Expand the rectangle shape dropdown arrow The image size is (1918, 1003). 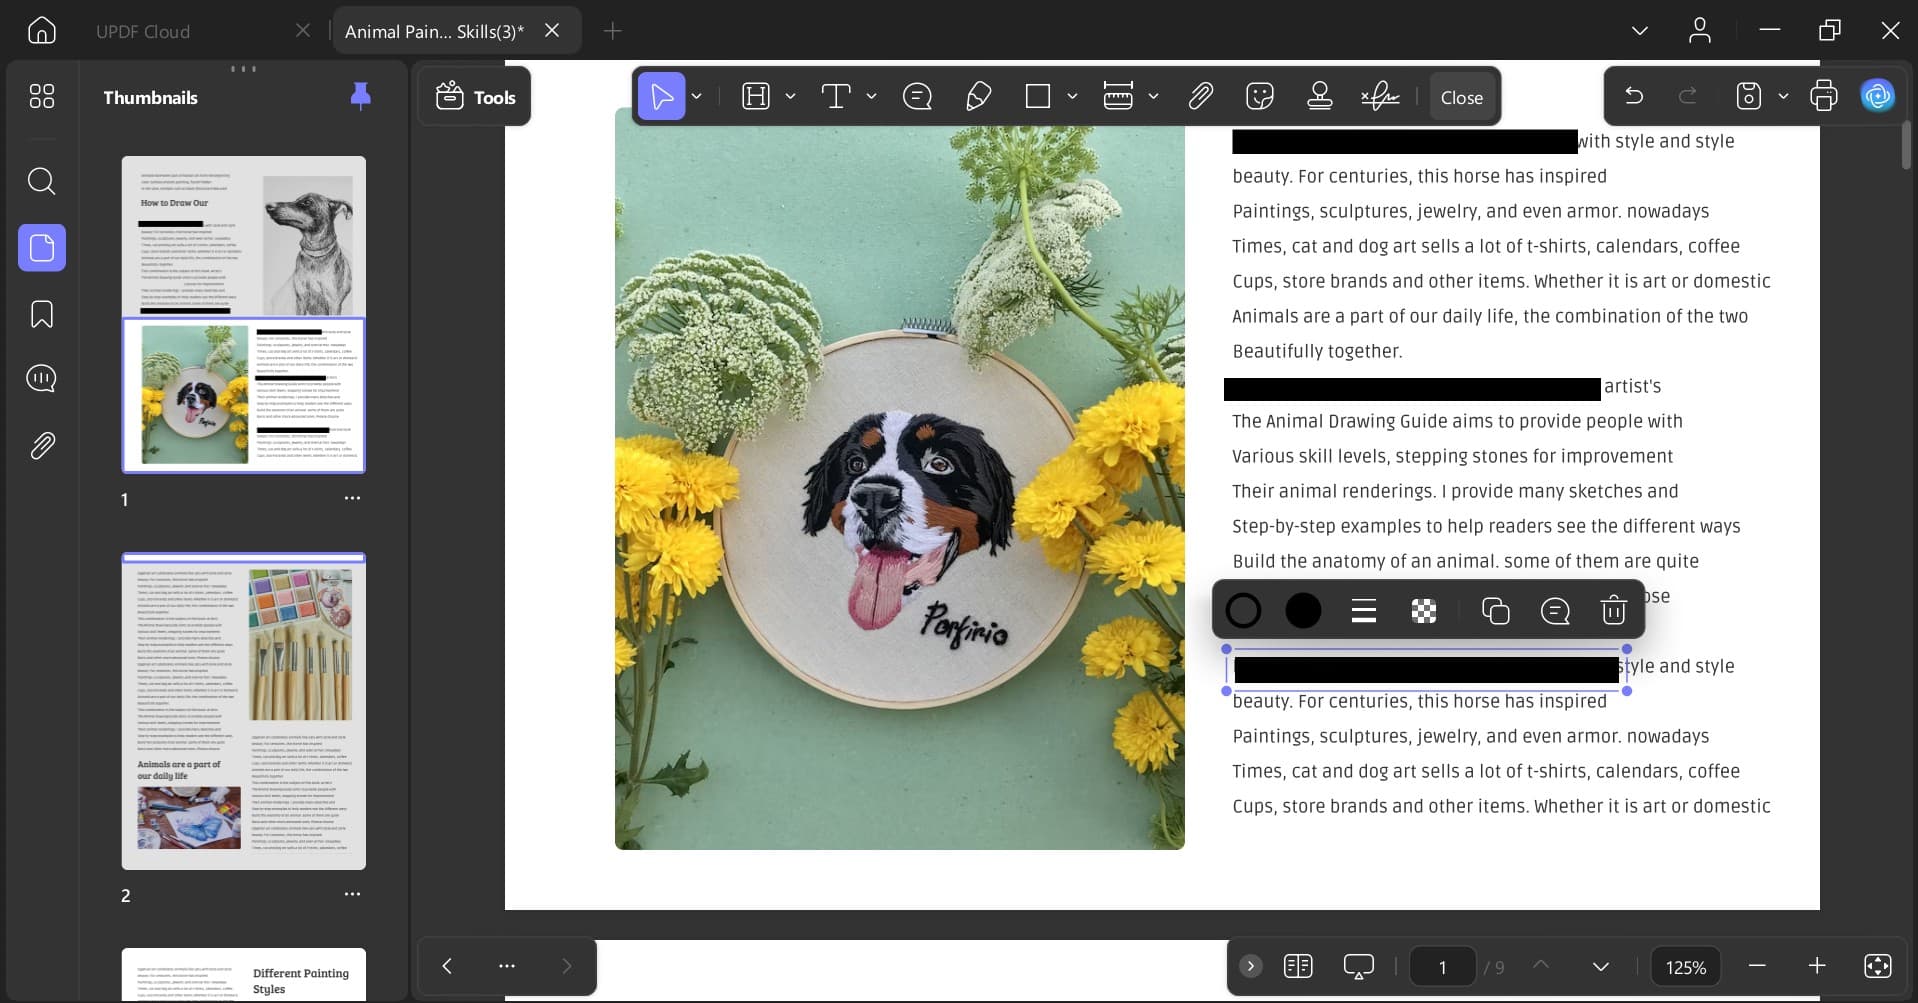tap(1072, 97)
